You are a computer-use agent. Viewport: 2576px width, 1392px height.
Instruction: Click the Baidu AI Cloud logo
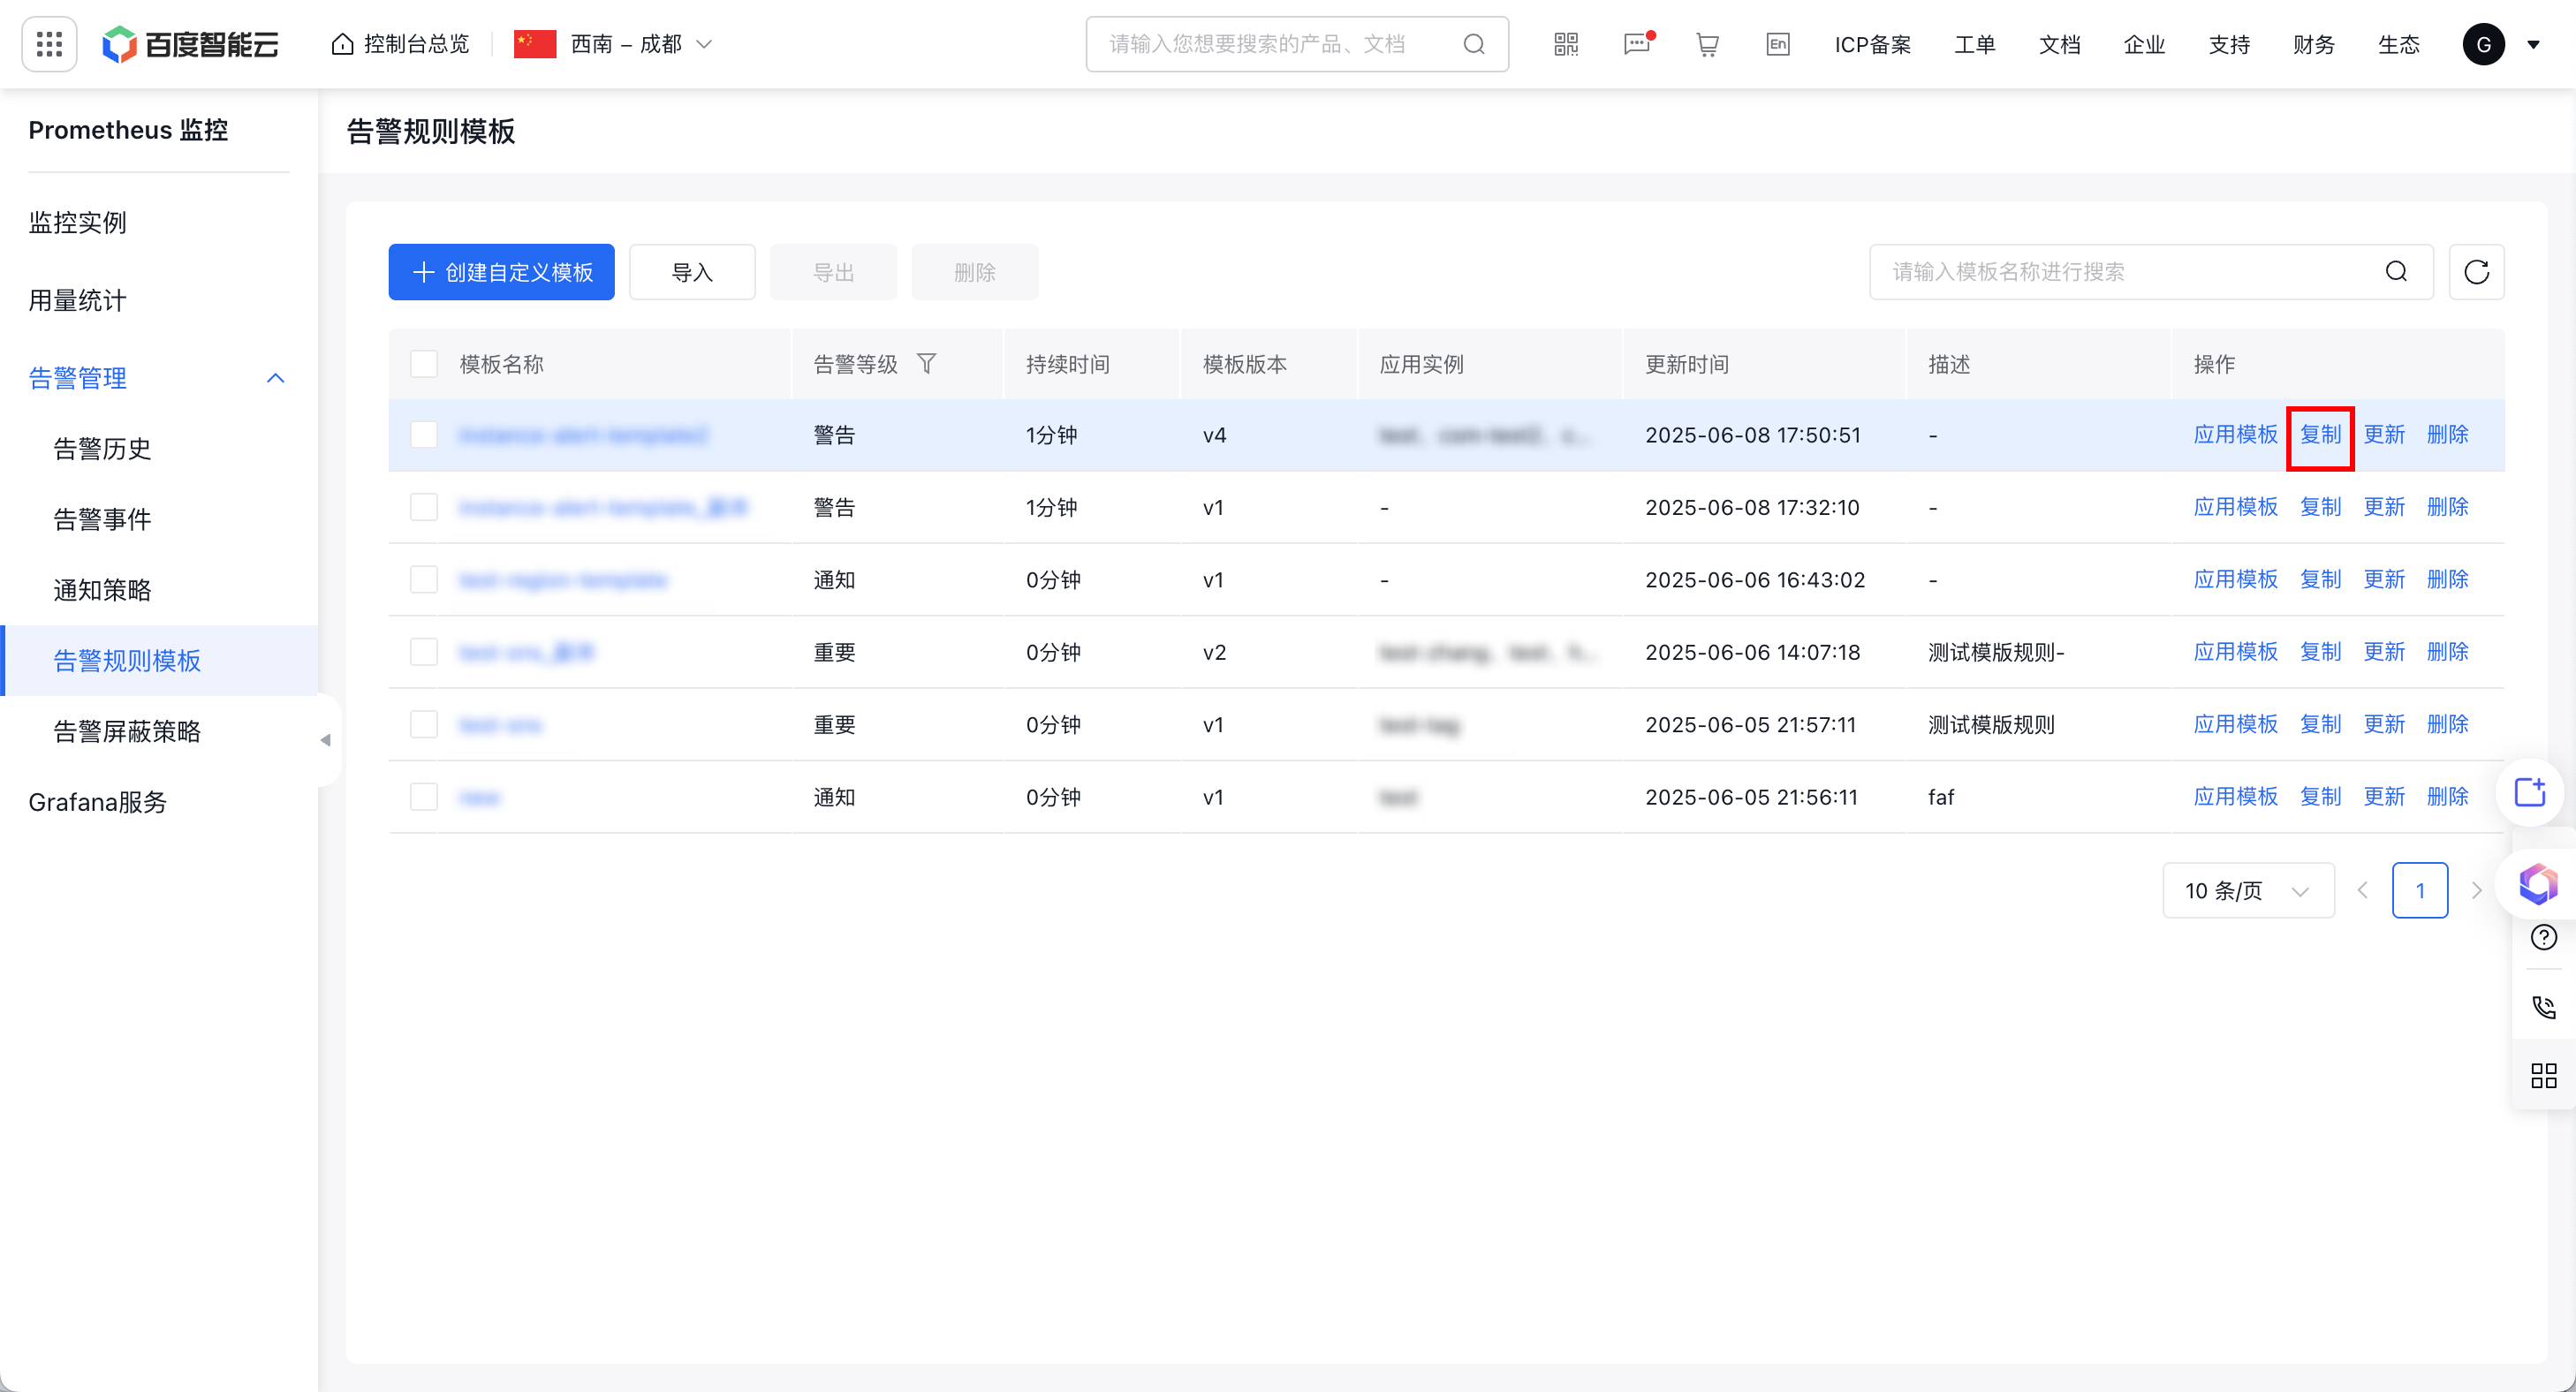(190, 44)
